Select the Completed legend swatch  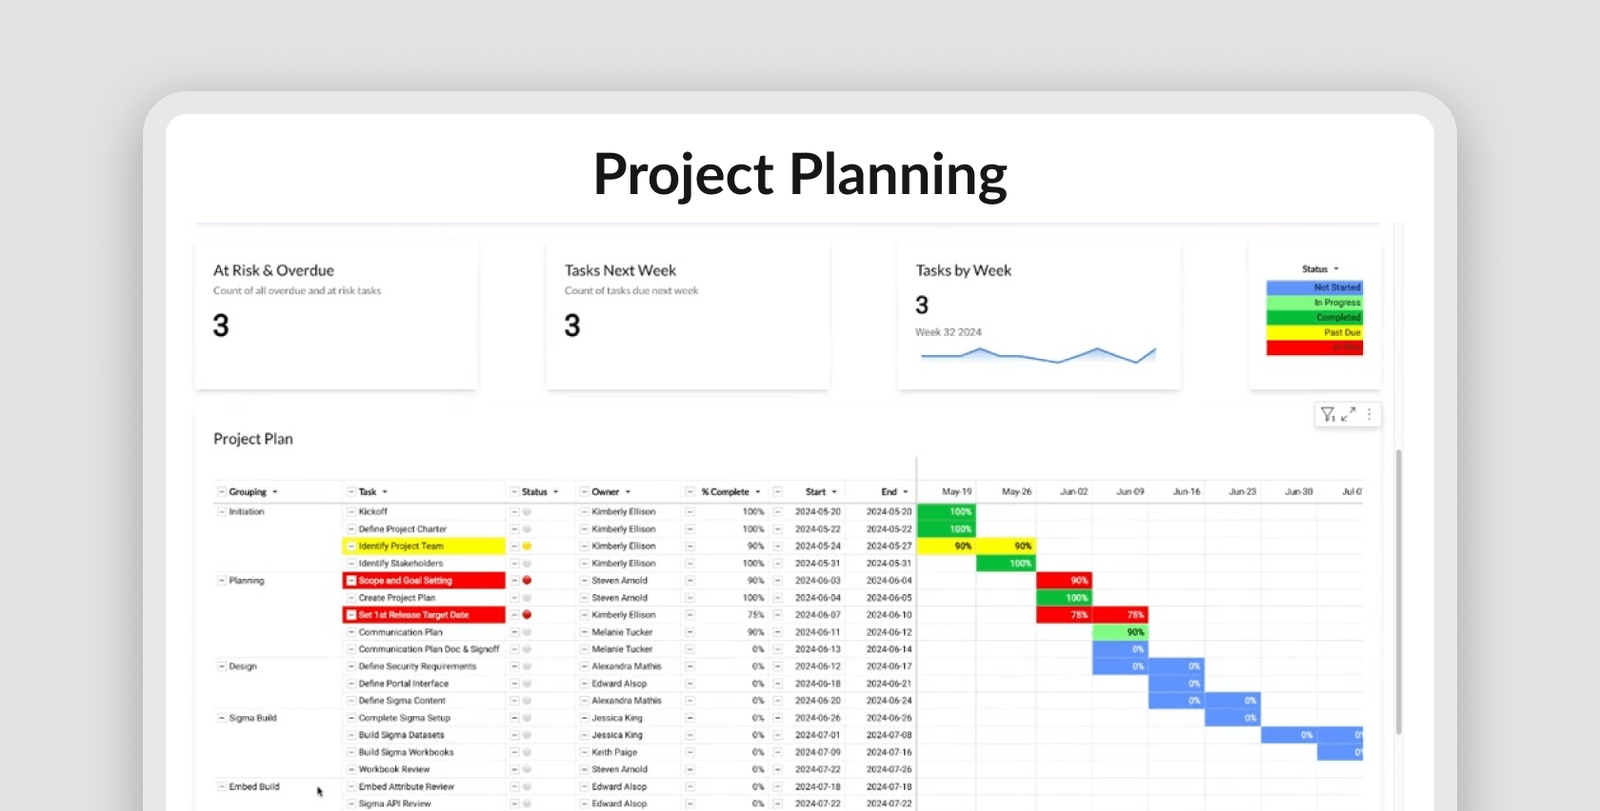pos(1314,317)
